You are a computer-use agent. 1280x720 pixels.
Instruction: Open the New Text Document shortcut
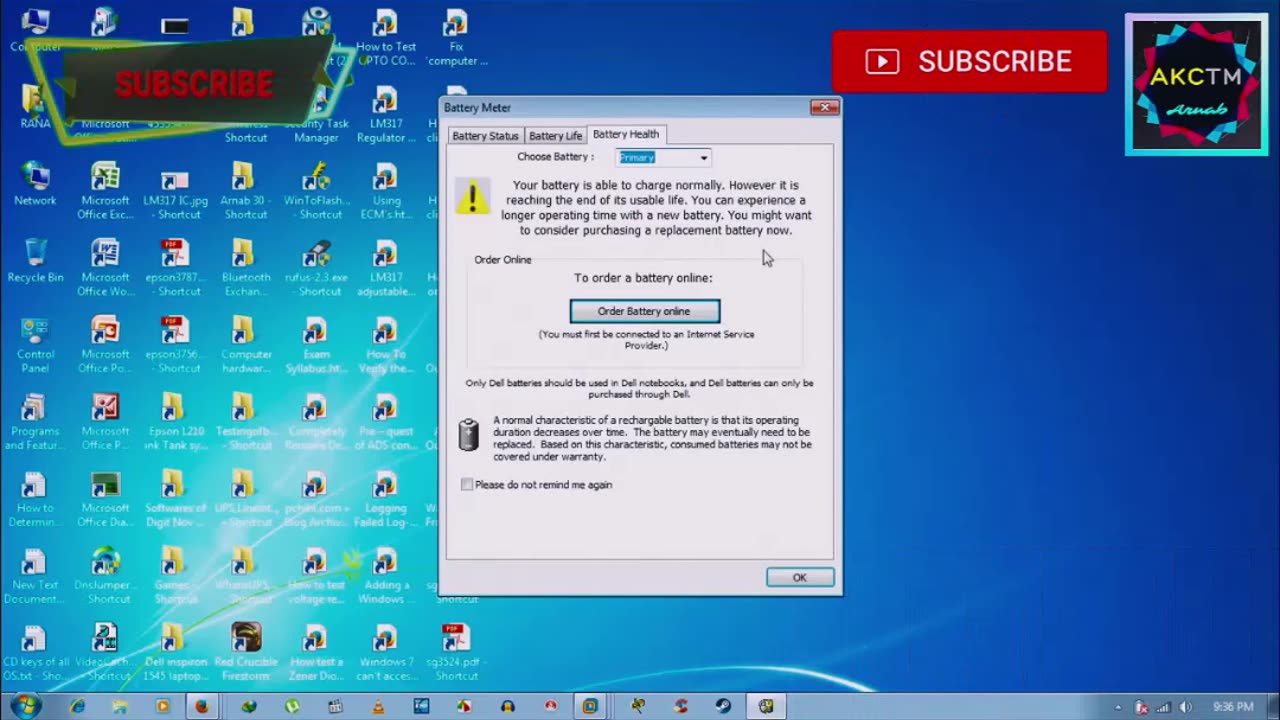point(35,575)
